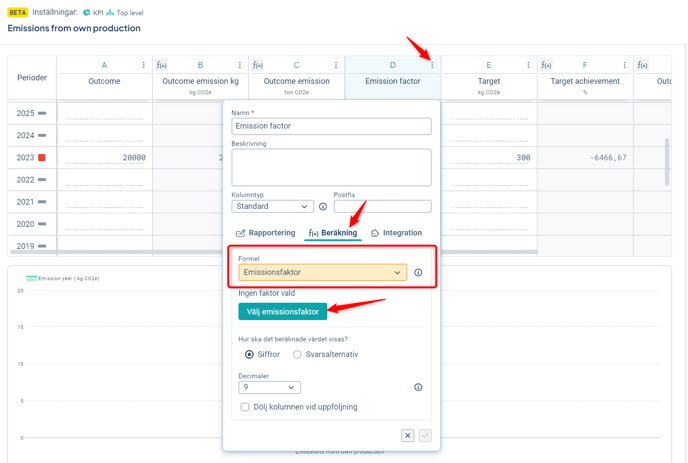This screenshot has height=463, width=688.
Task: Click the Välj emissionsfaktor button
Action: coord(283,311)
